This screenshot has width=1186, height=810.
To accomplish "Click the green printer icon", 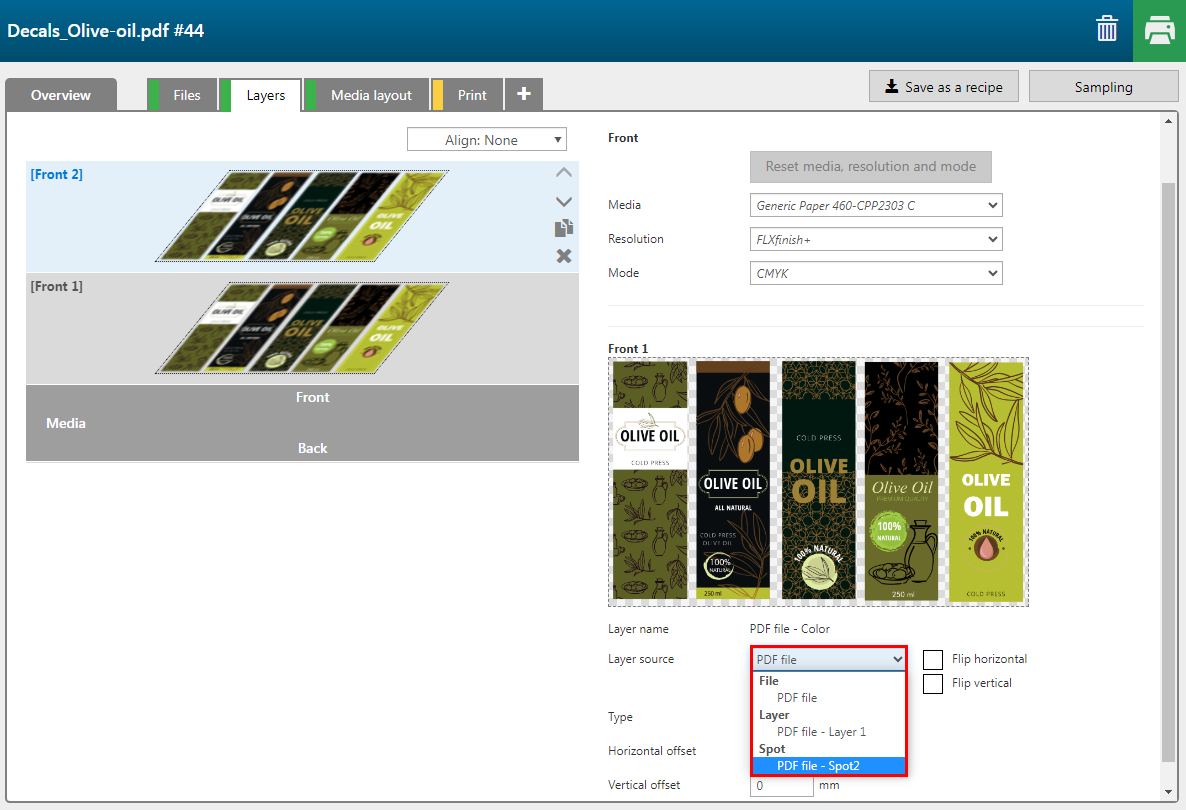I will click(x=1159, y=31).
